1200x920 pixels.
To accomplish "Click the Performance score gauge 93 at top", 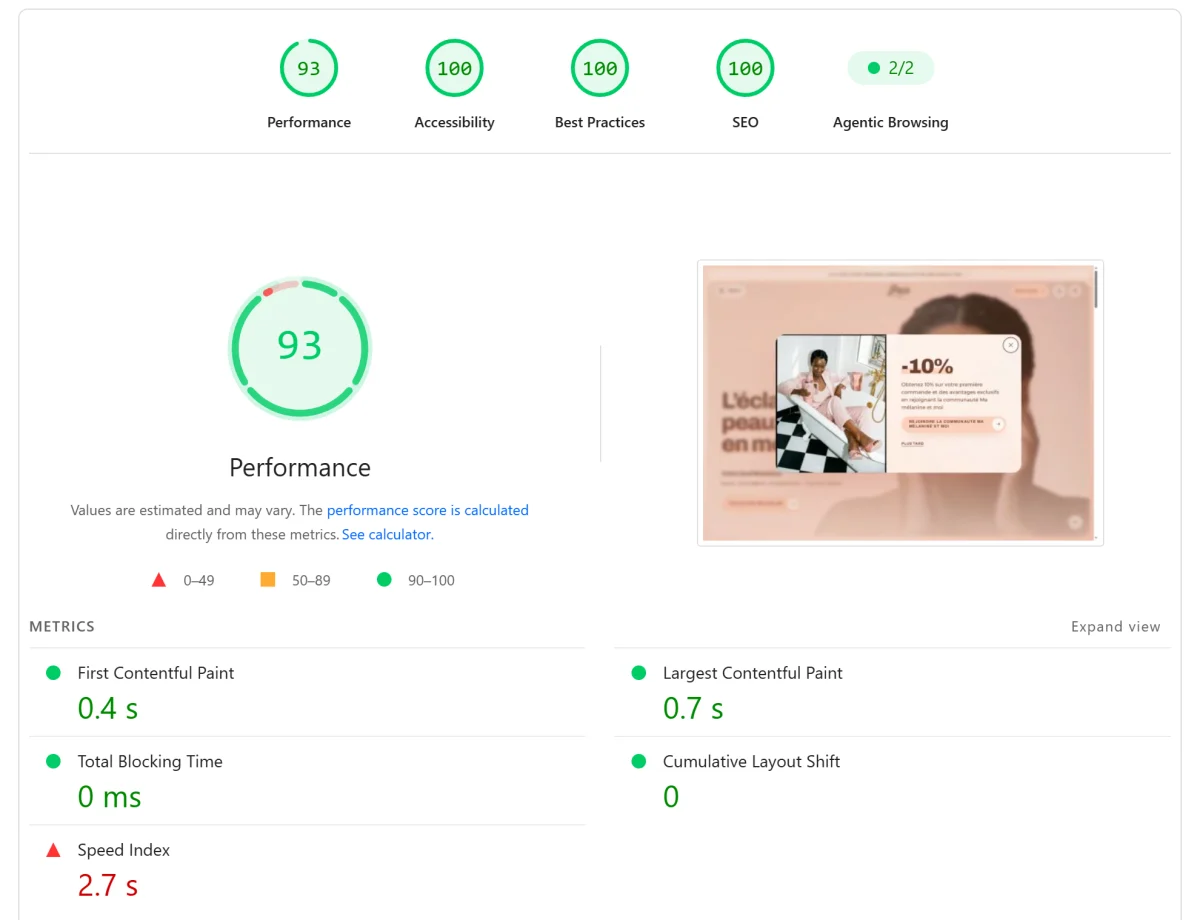I will [x=309, y=68].
